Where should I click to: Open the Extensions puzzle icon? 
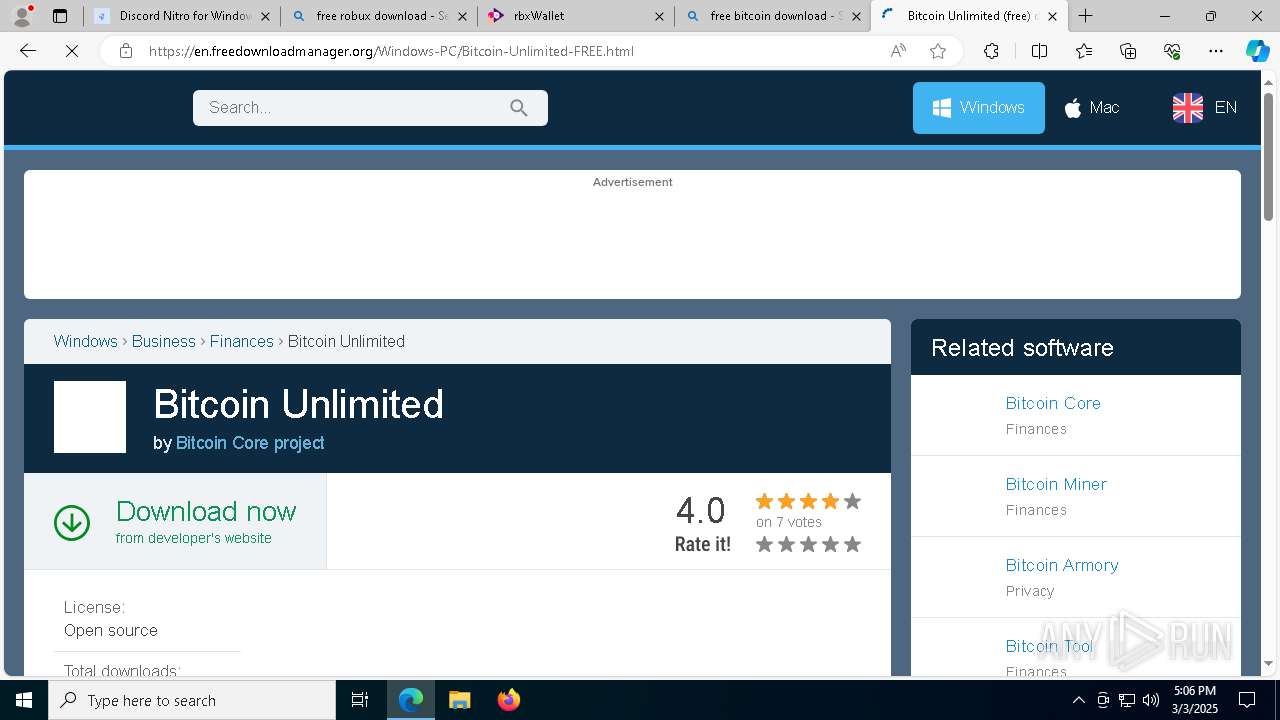pos(991,51)
